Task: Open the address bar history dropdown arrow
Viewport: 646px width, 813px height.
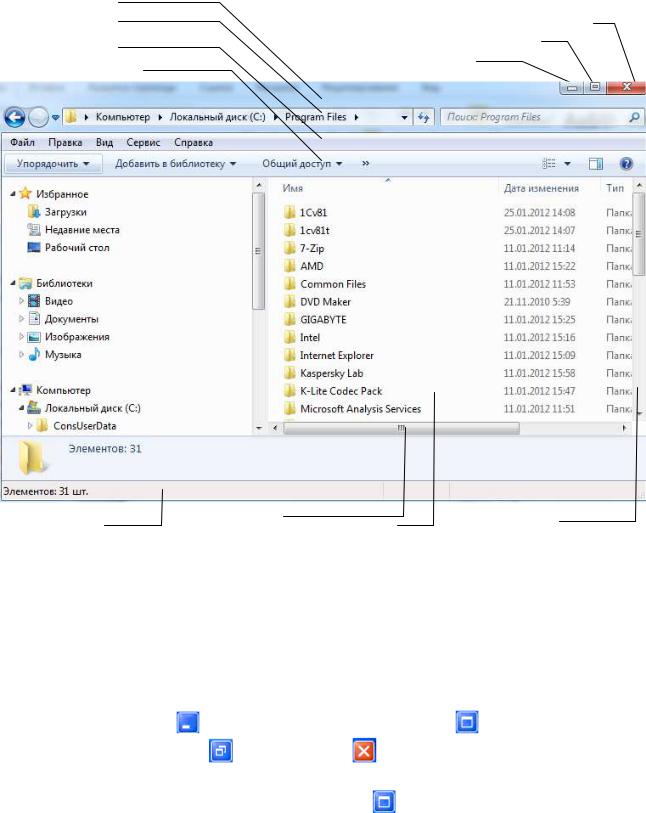Action: [x=404, y=118]
